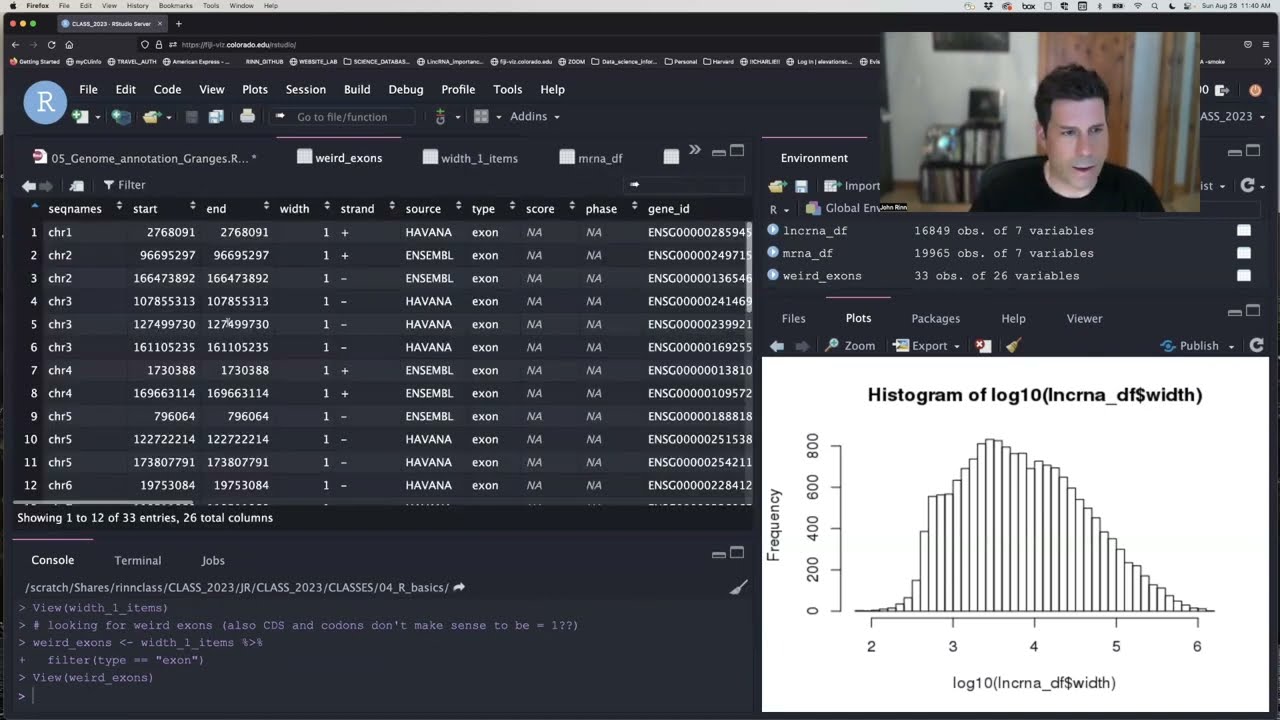Click the console working directory arrow icon
1280x720 pixels.
click(x=459, y=588)
